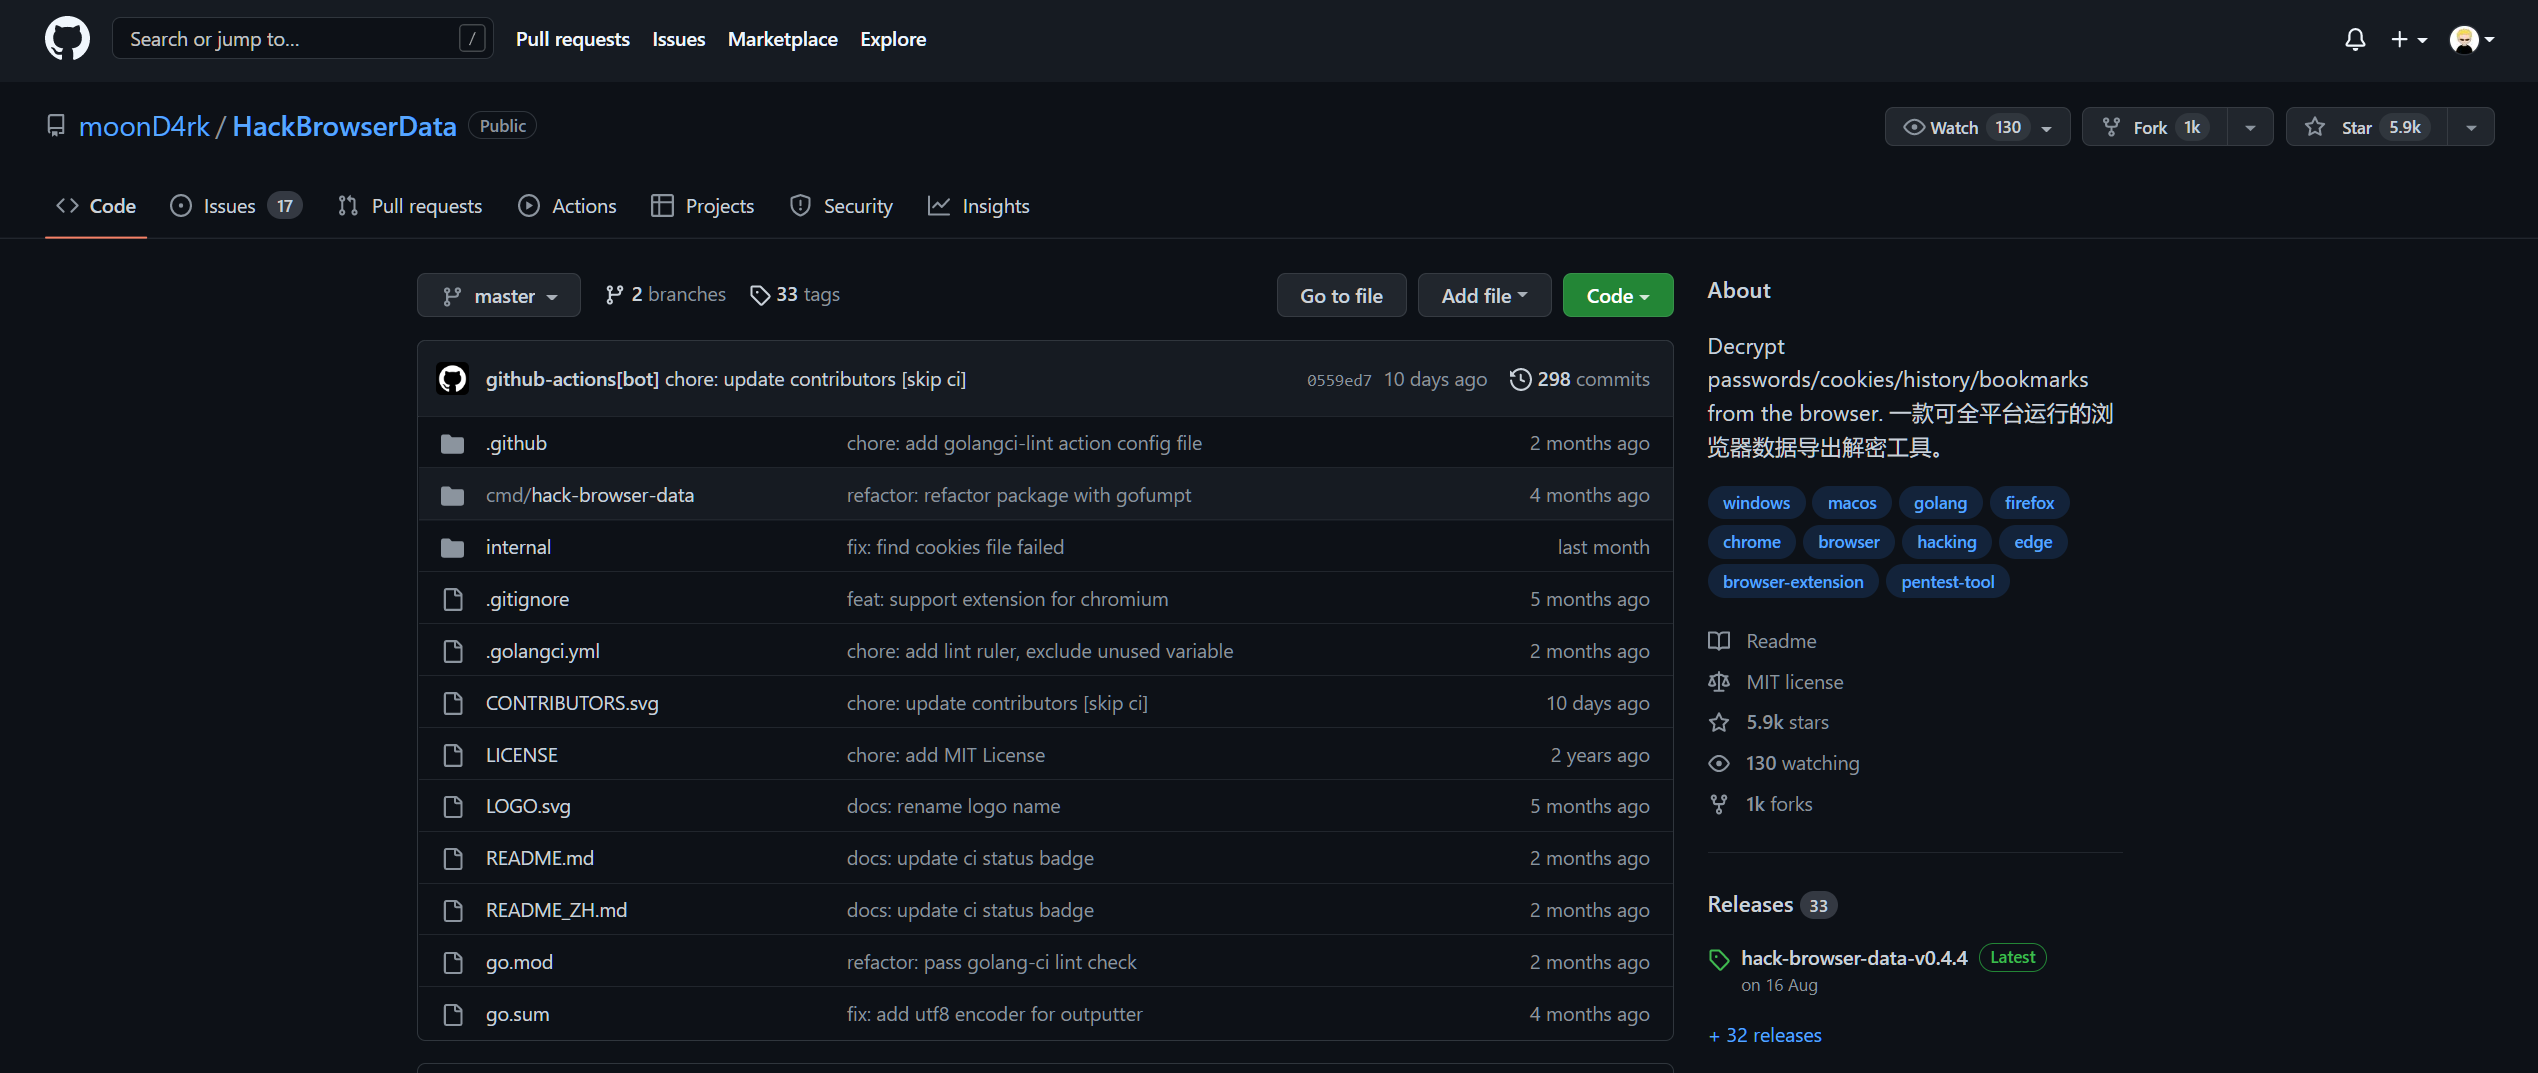This screenshot has width=2538, height=1073.
Task: Switch to the Insights tab
Action: [979, 206]
